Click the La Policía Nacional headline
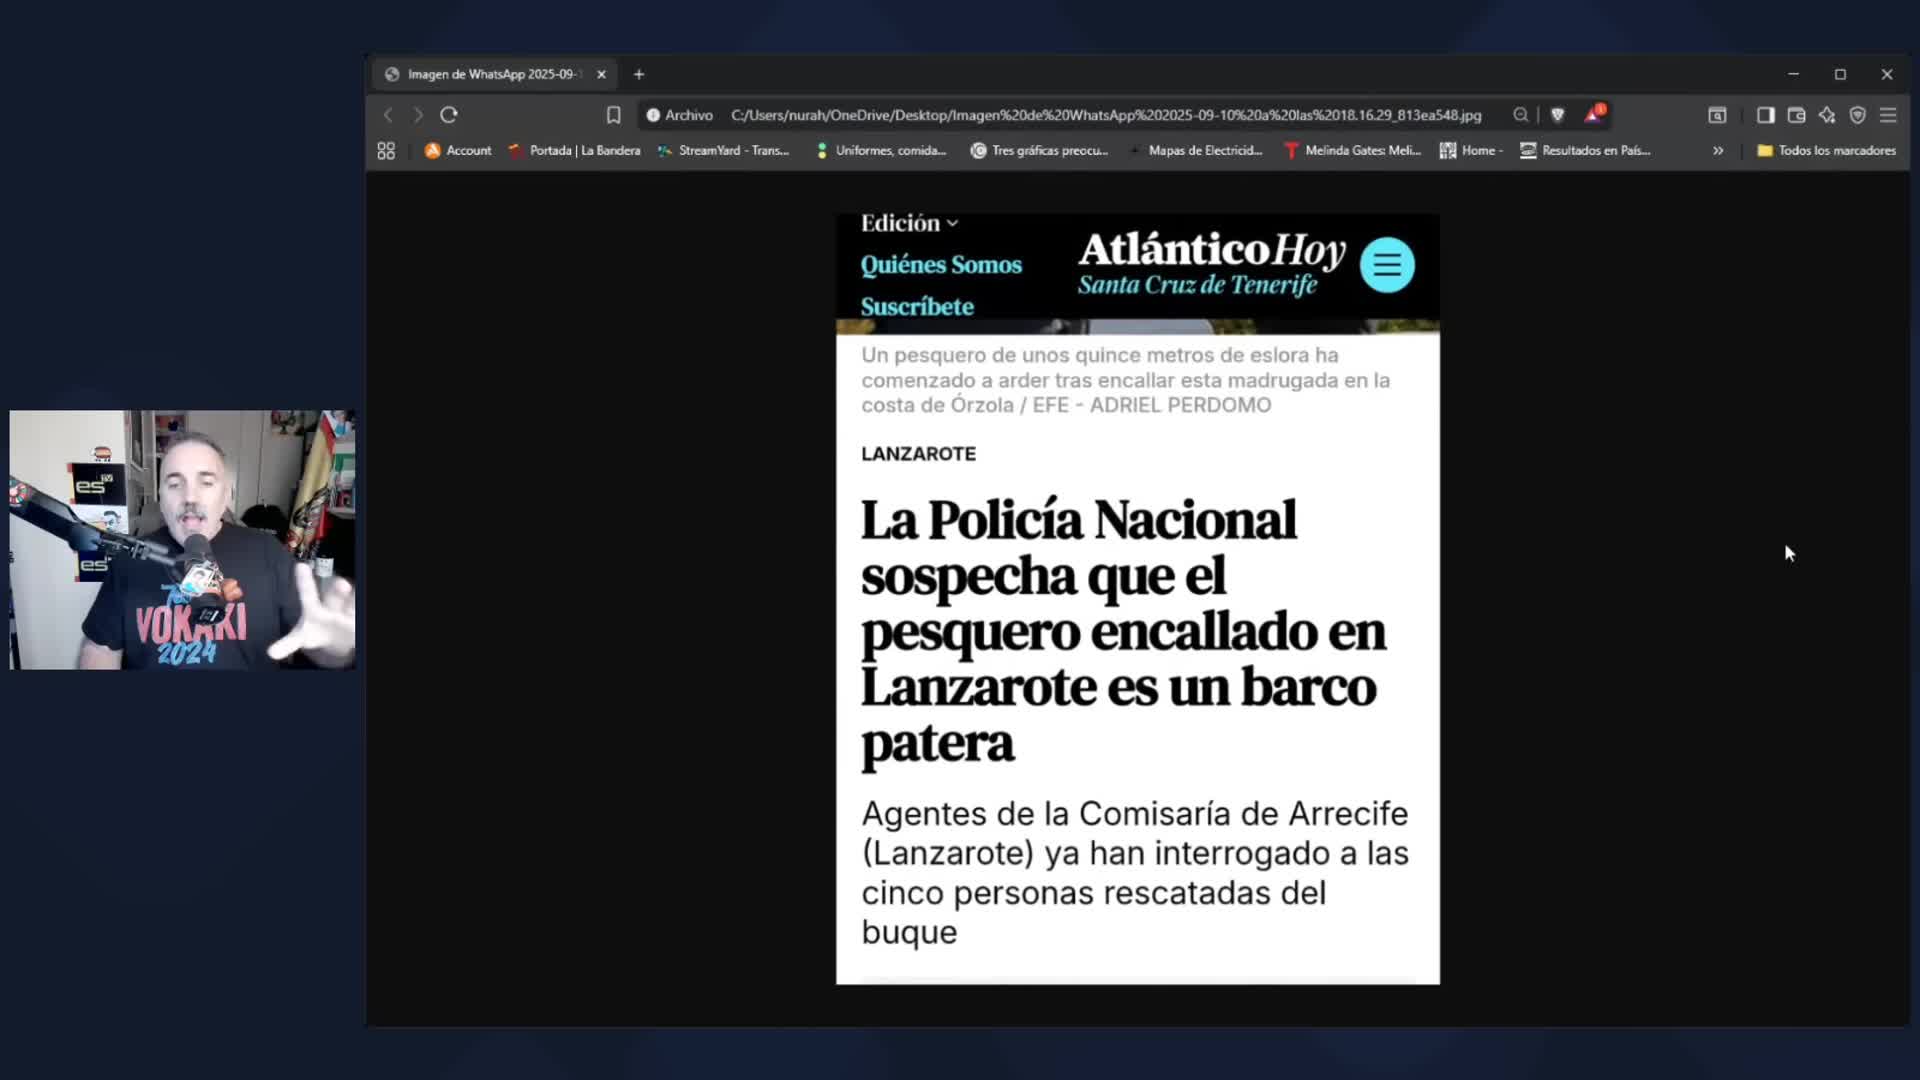This screenshot has height=1080, width=1920. pyautogui.click(x=1123, y=632)
